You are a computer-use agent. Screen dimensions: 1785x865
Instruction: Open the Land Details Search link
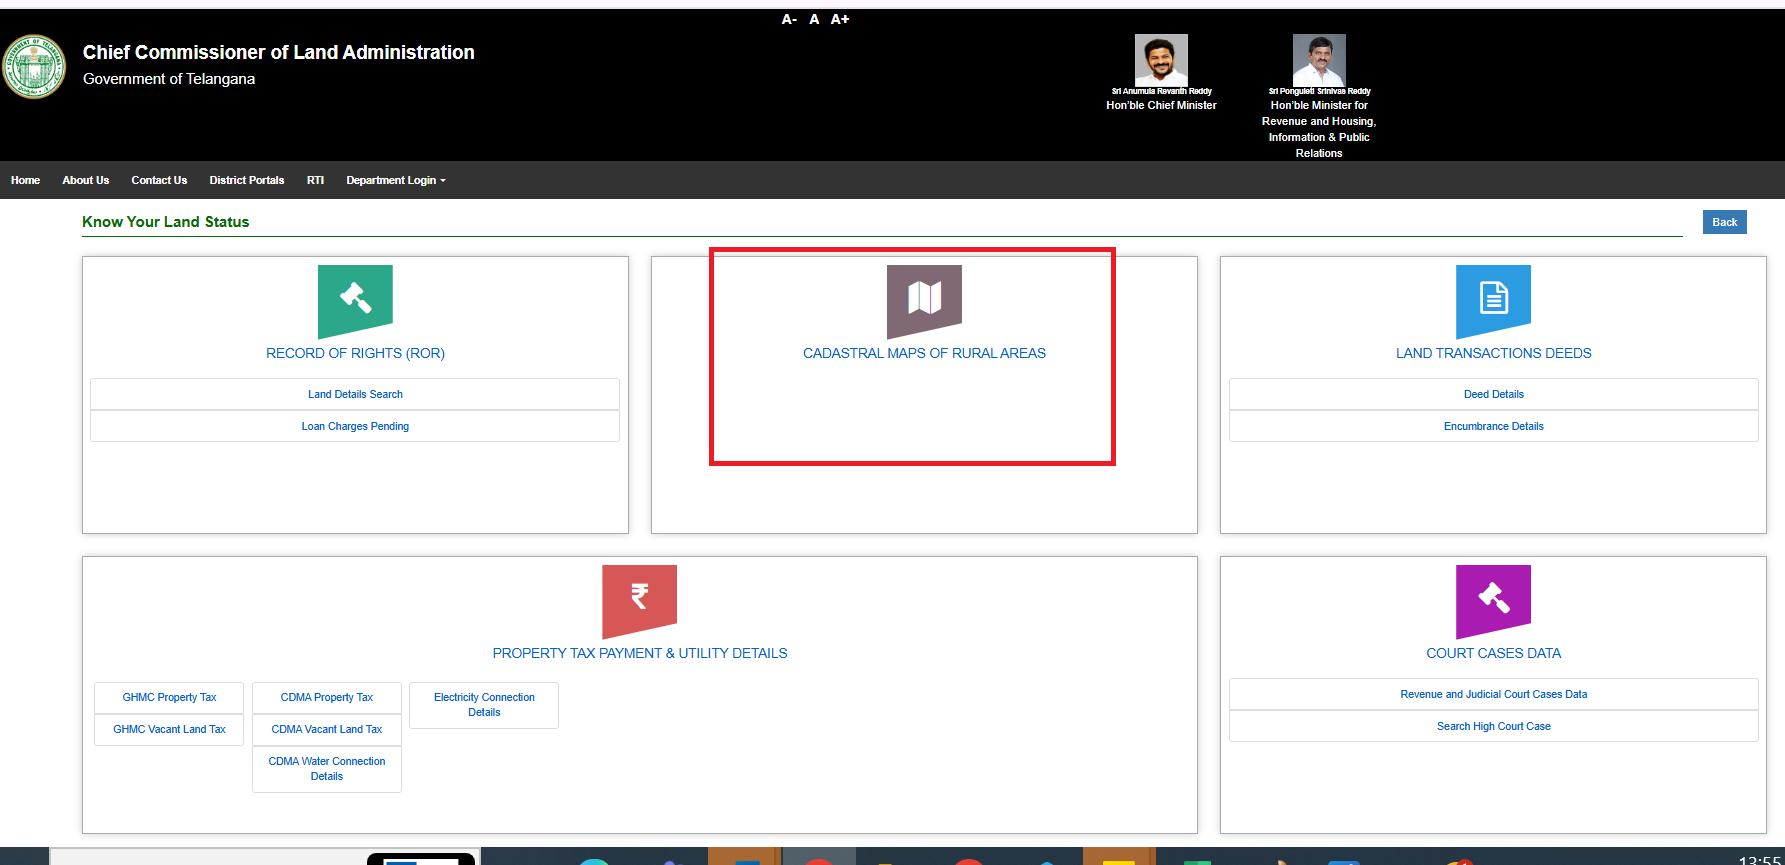click(x=355, y=395)
